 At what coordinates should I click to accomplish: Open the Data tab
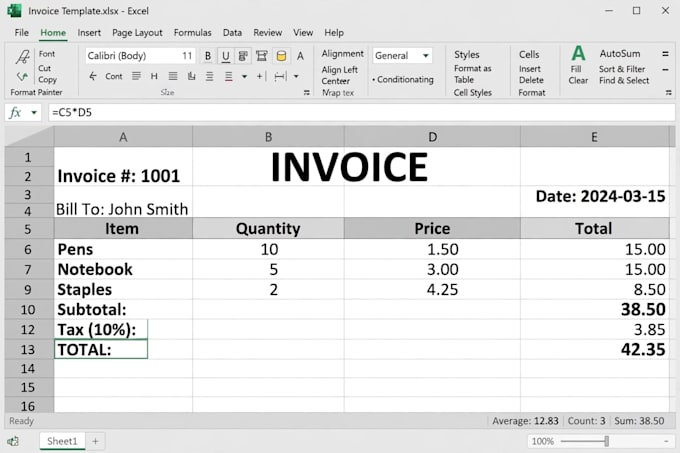(232, 33)
